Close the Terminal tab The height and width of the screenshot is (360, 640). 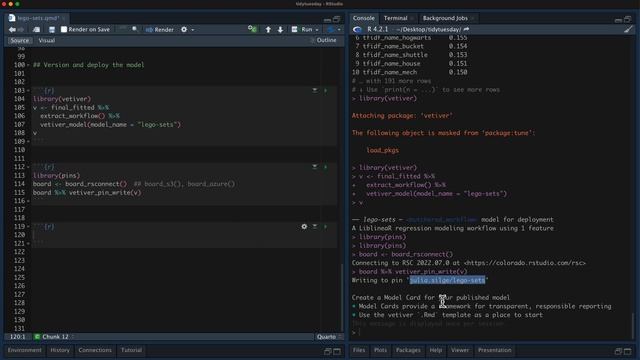(x=412, y=18)
